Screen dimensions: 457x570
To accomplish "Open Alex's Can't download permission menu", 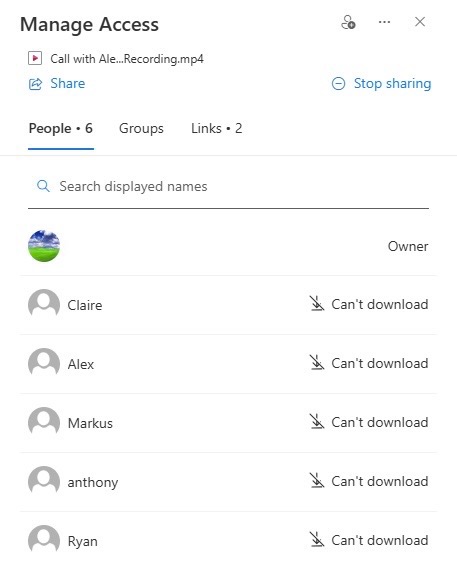I will click(x=369, y=363).
